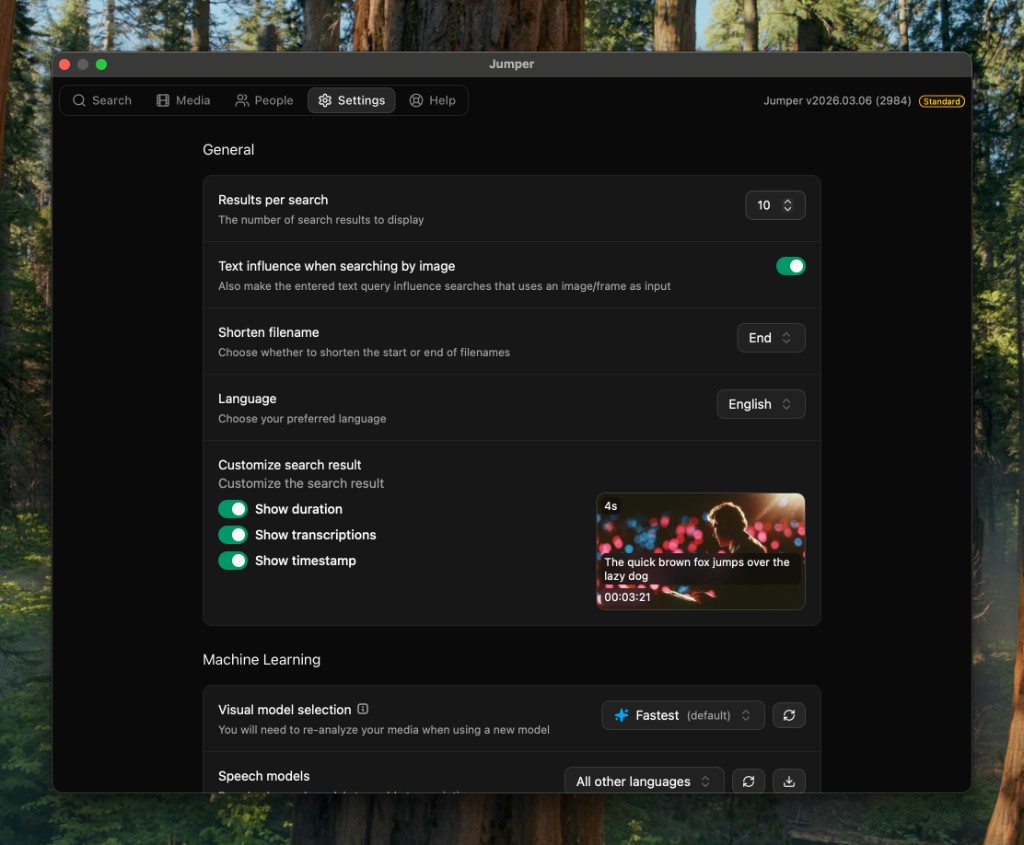Click the Search magnifier icon in navigation

coord(79,100)
